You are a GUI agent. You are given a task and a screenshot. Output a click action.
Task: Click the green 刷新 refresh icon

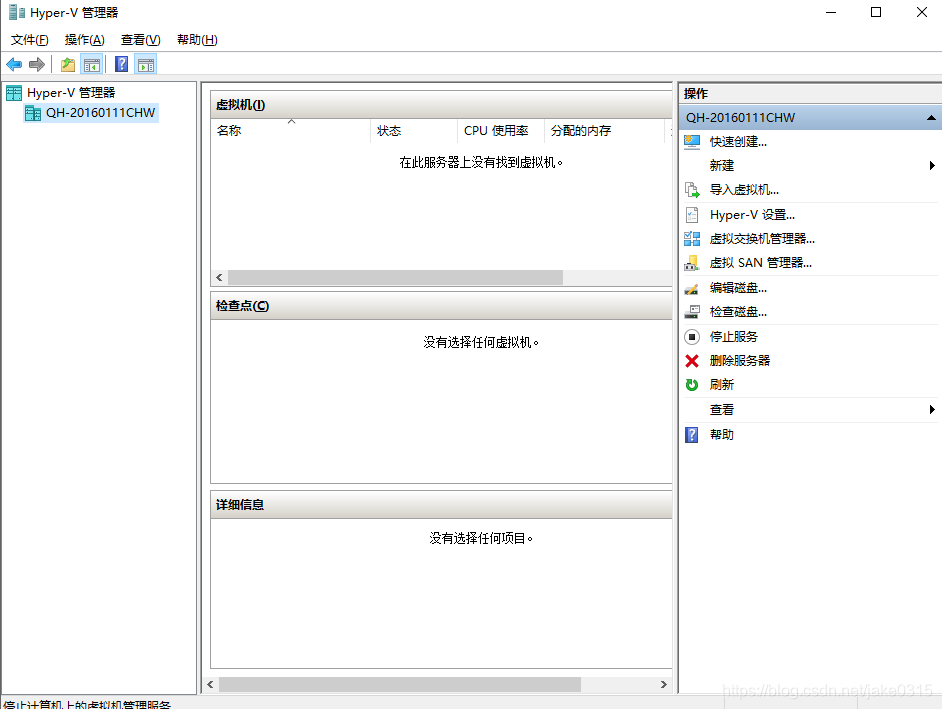tap(692, 385)
